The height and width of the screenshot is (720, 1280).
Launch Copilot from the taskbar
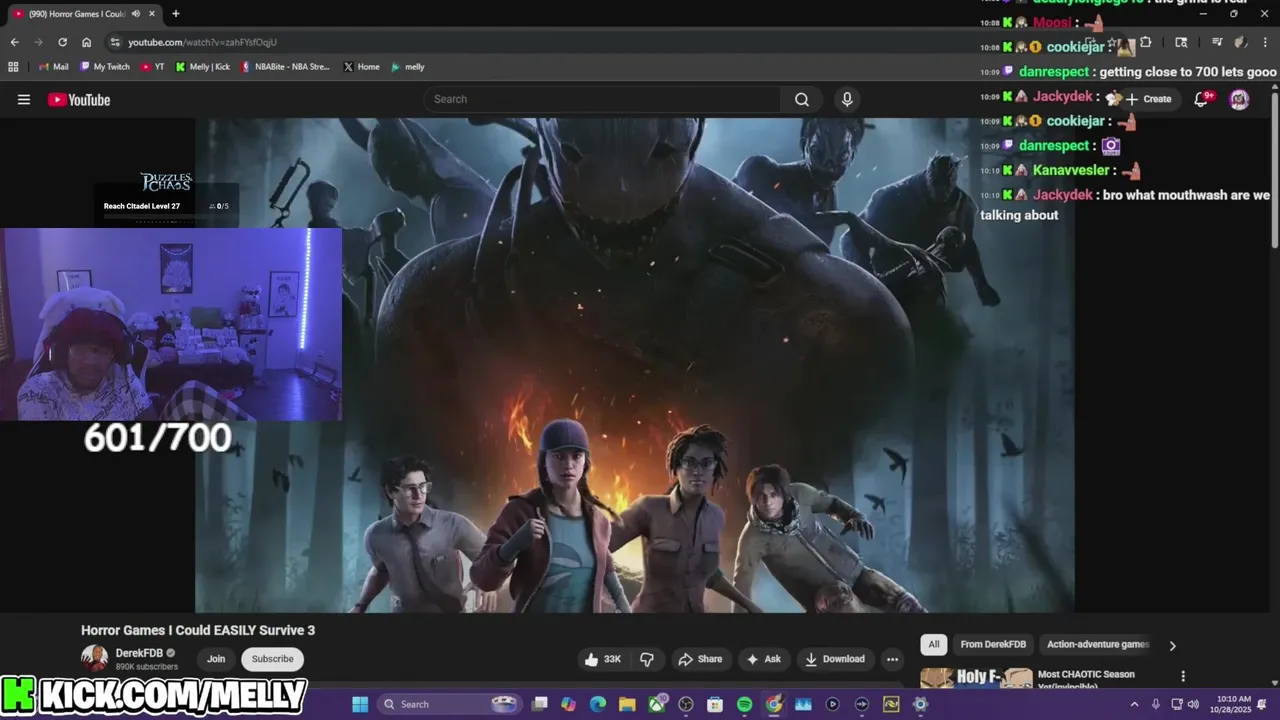point(569,704)
